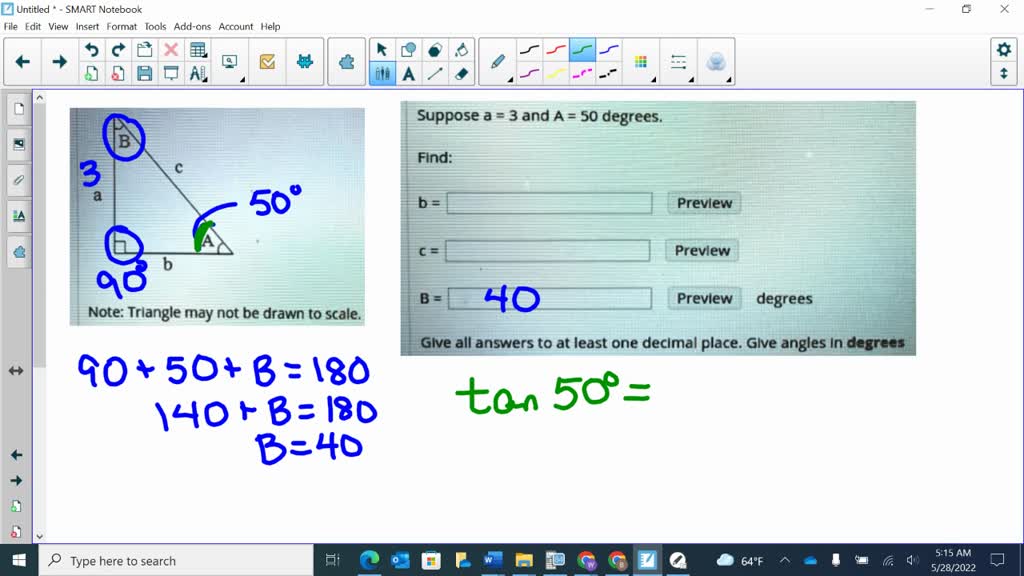Switch to the blue pen style
The width and height of the screenshot is (1024, 576).
click(x=608, y=47)
